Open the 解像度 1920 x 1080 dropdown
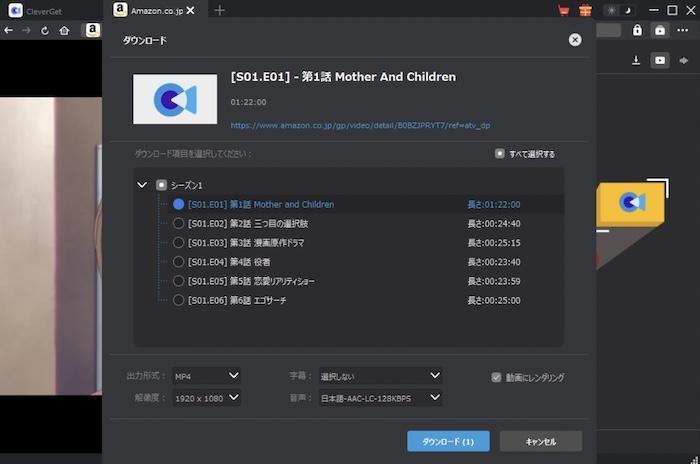The height and width of the screenshot is (464, 700). coord(207,397)
